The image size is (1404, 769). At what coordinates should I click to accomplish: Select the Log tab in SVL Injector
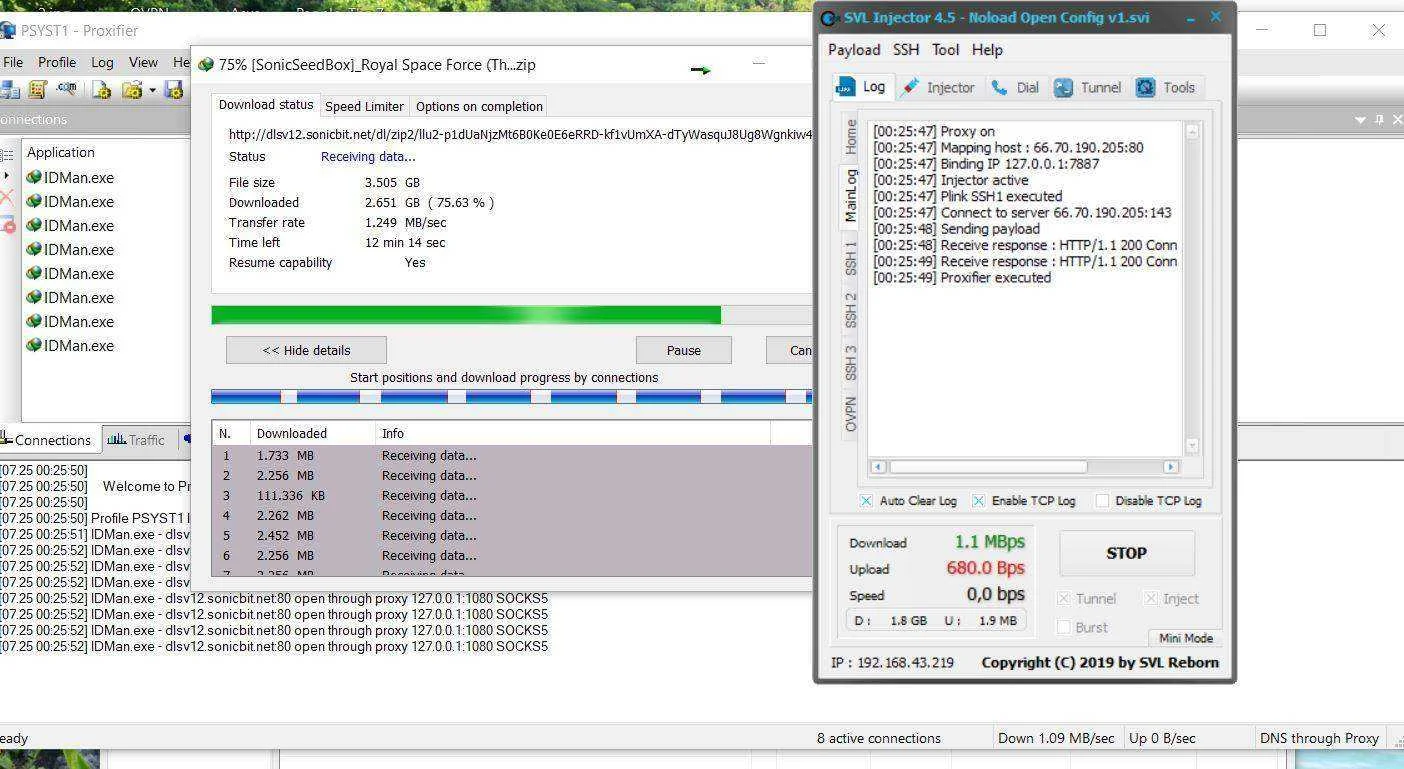click(862, 86)
